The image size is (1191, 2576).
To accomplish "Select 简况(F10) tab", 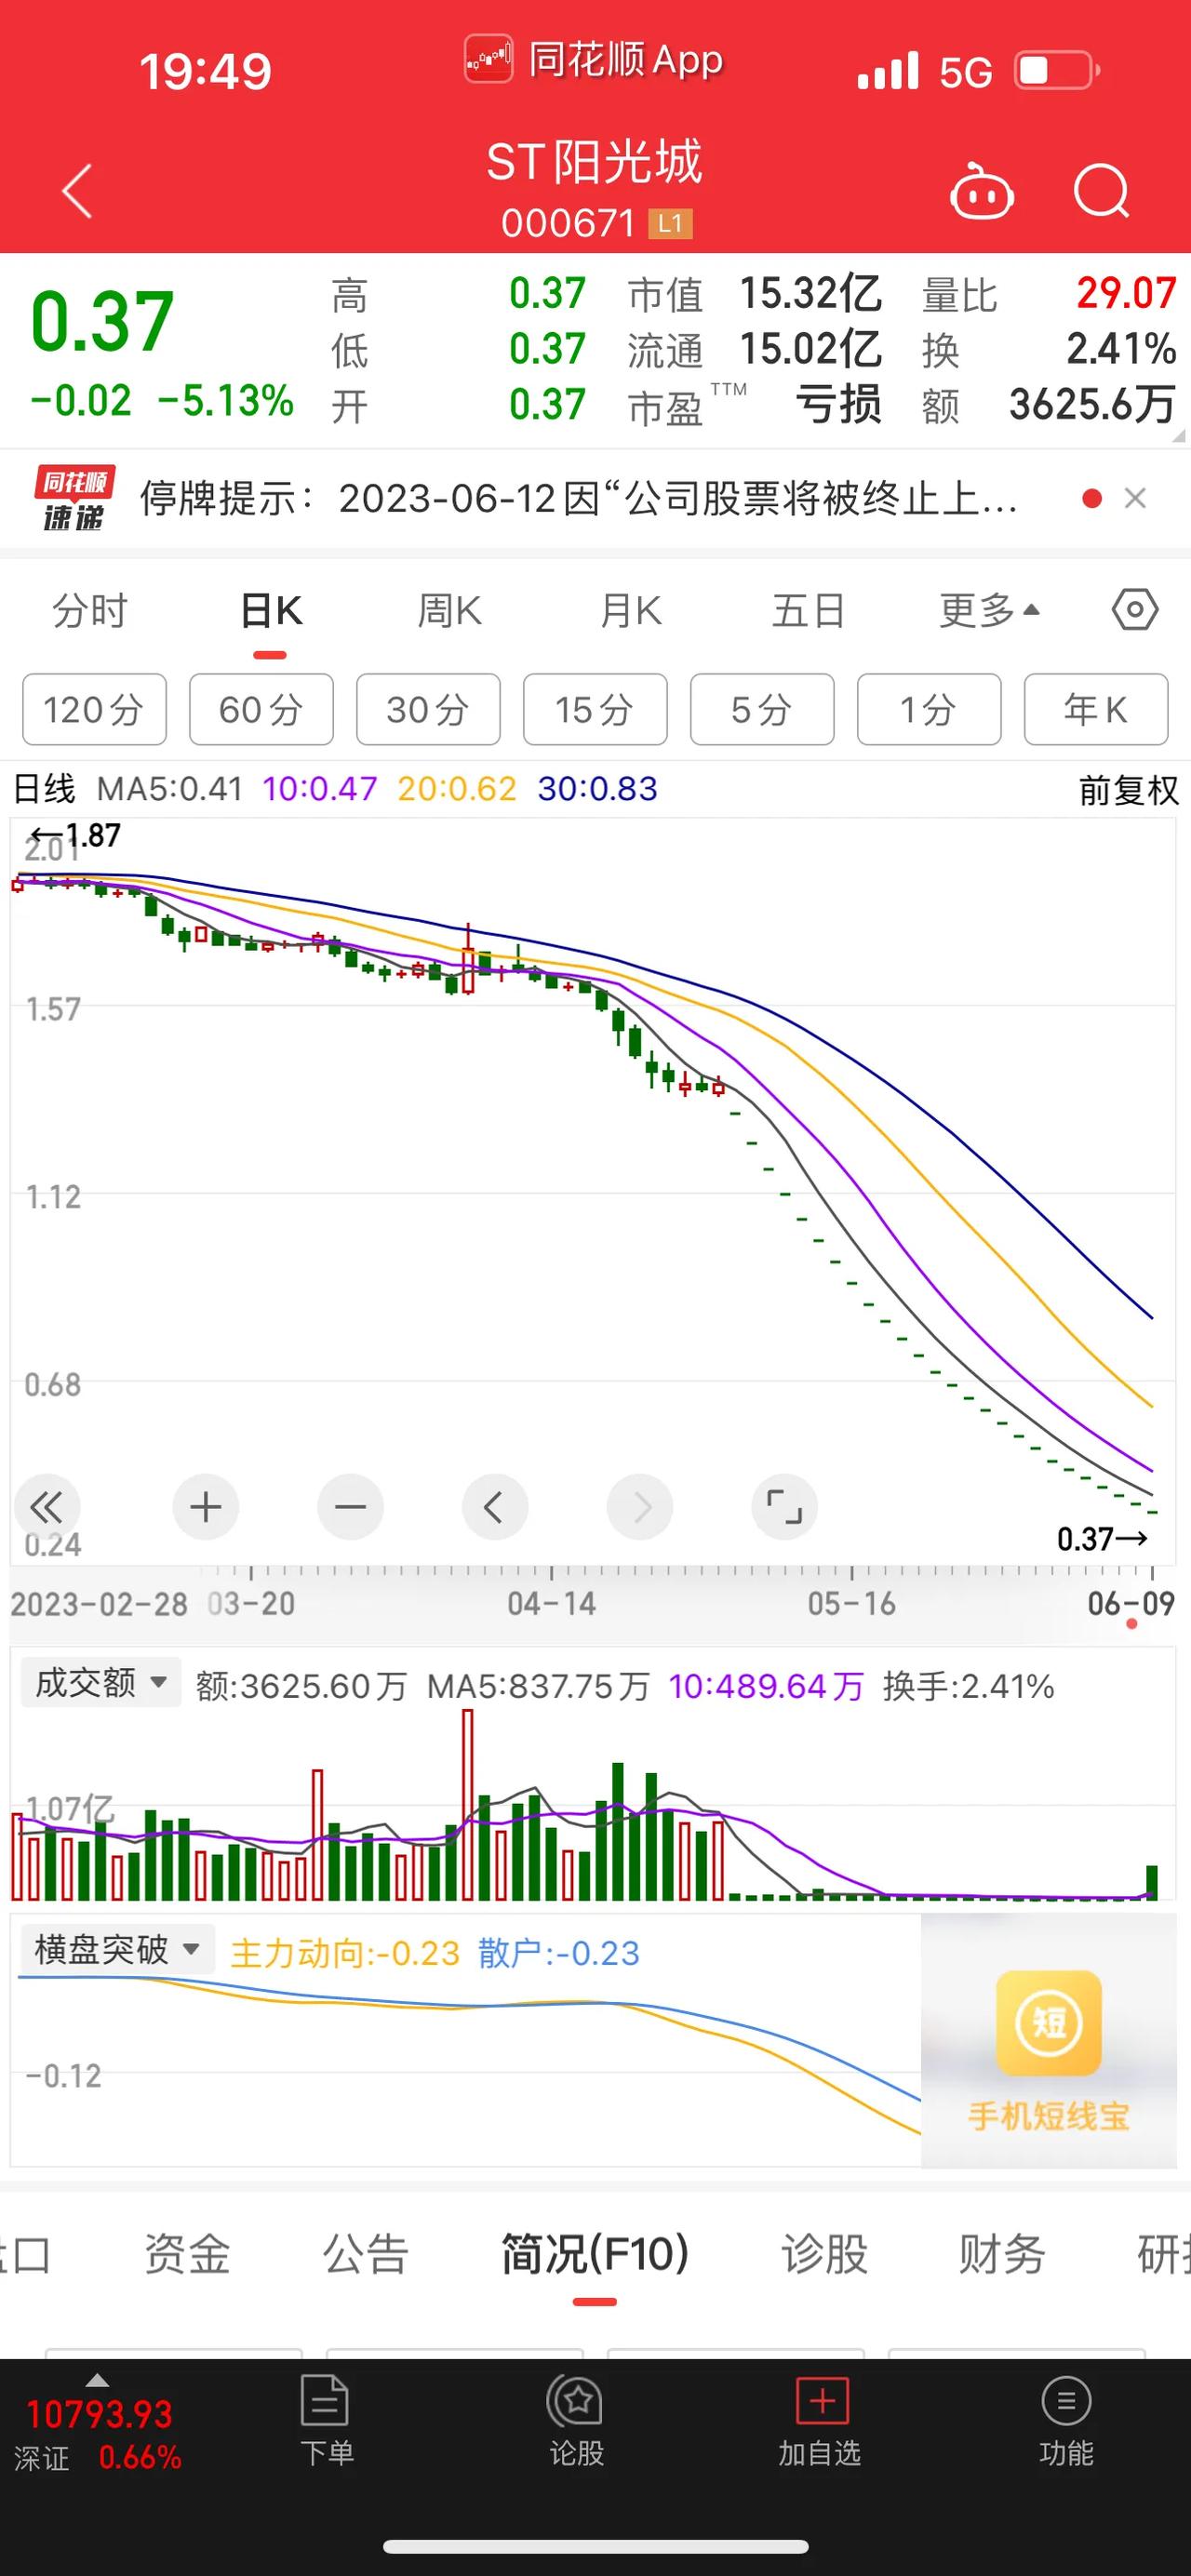I will pos(595,2255).
